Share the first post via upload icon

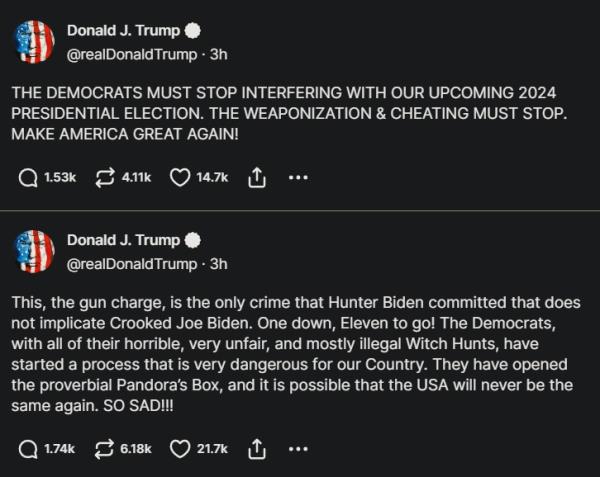coord(256,178)
